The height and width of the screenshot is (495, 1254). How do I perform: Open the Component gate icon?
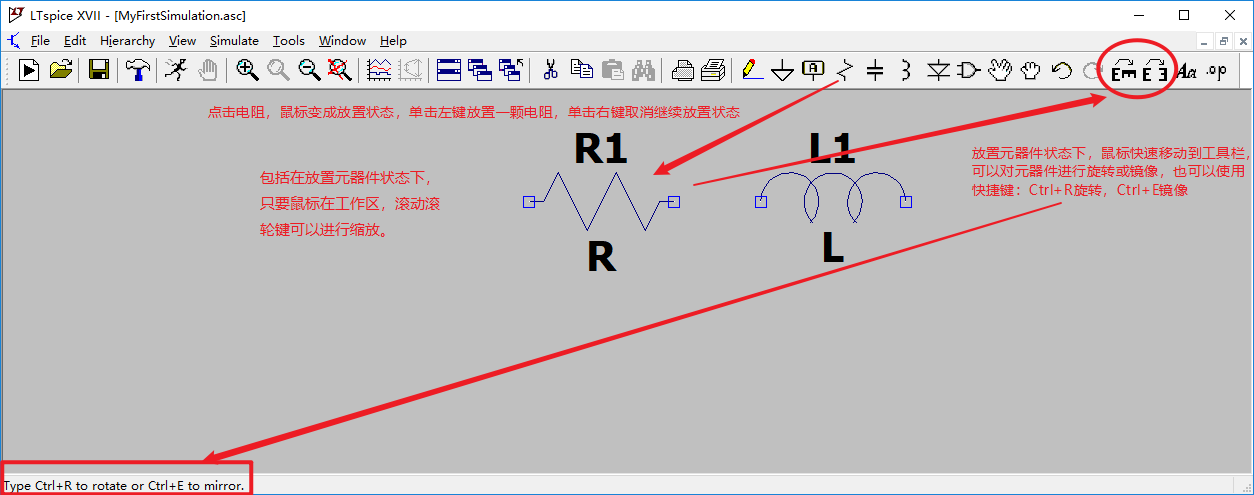click(x=969, y=70)
